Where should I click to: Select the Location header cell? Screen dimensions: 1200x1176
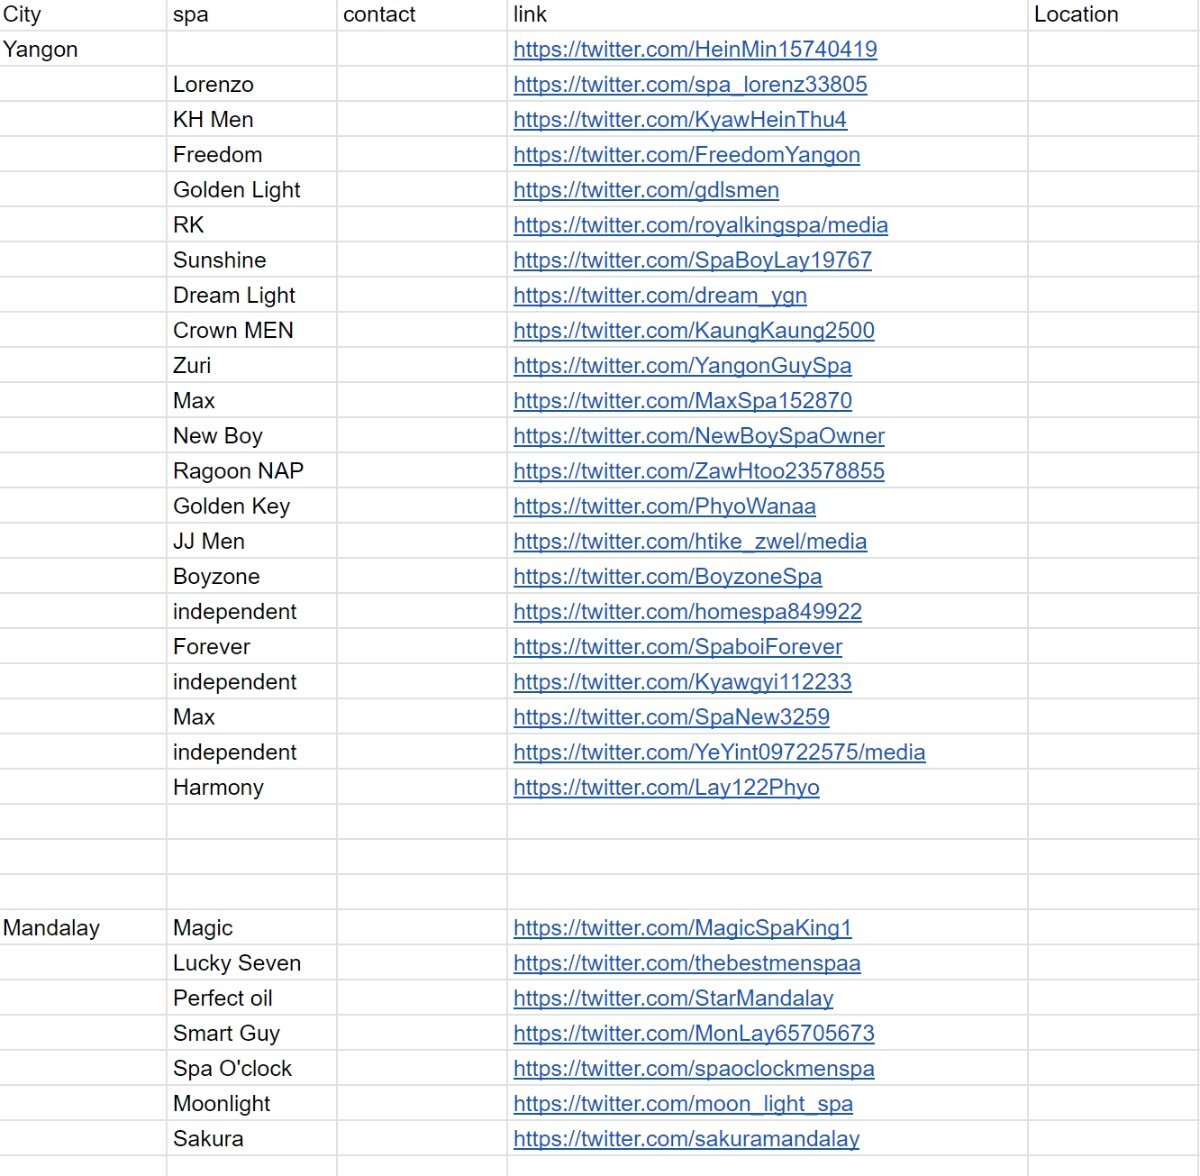pos(1114,15)
